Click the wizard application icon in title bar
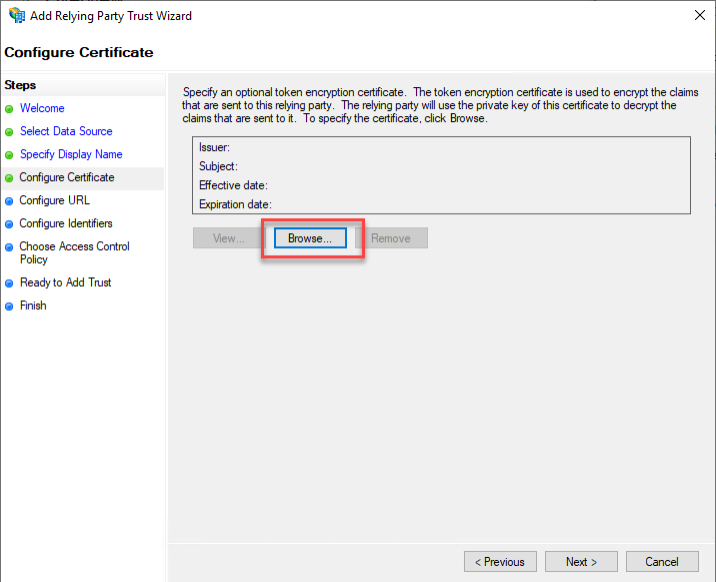 click(17, 15)
